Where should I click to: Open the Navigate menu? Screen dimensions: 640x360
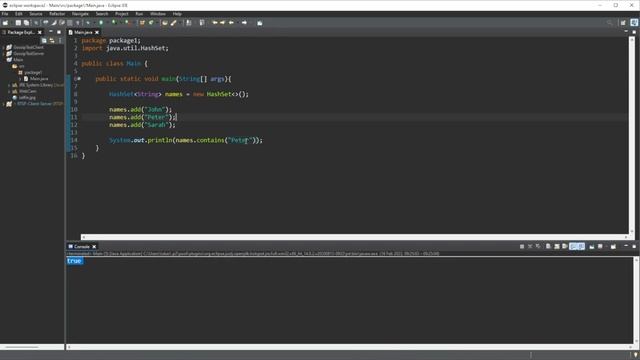tap(80, 14)
